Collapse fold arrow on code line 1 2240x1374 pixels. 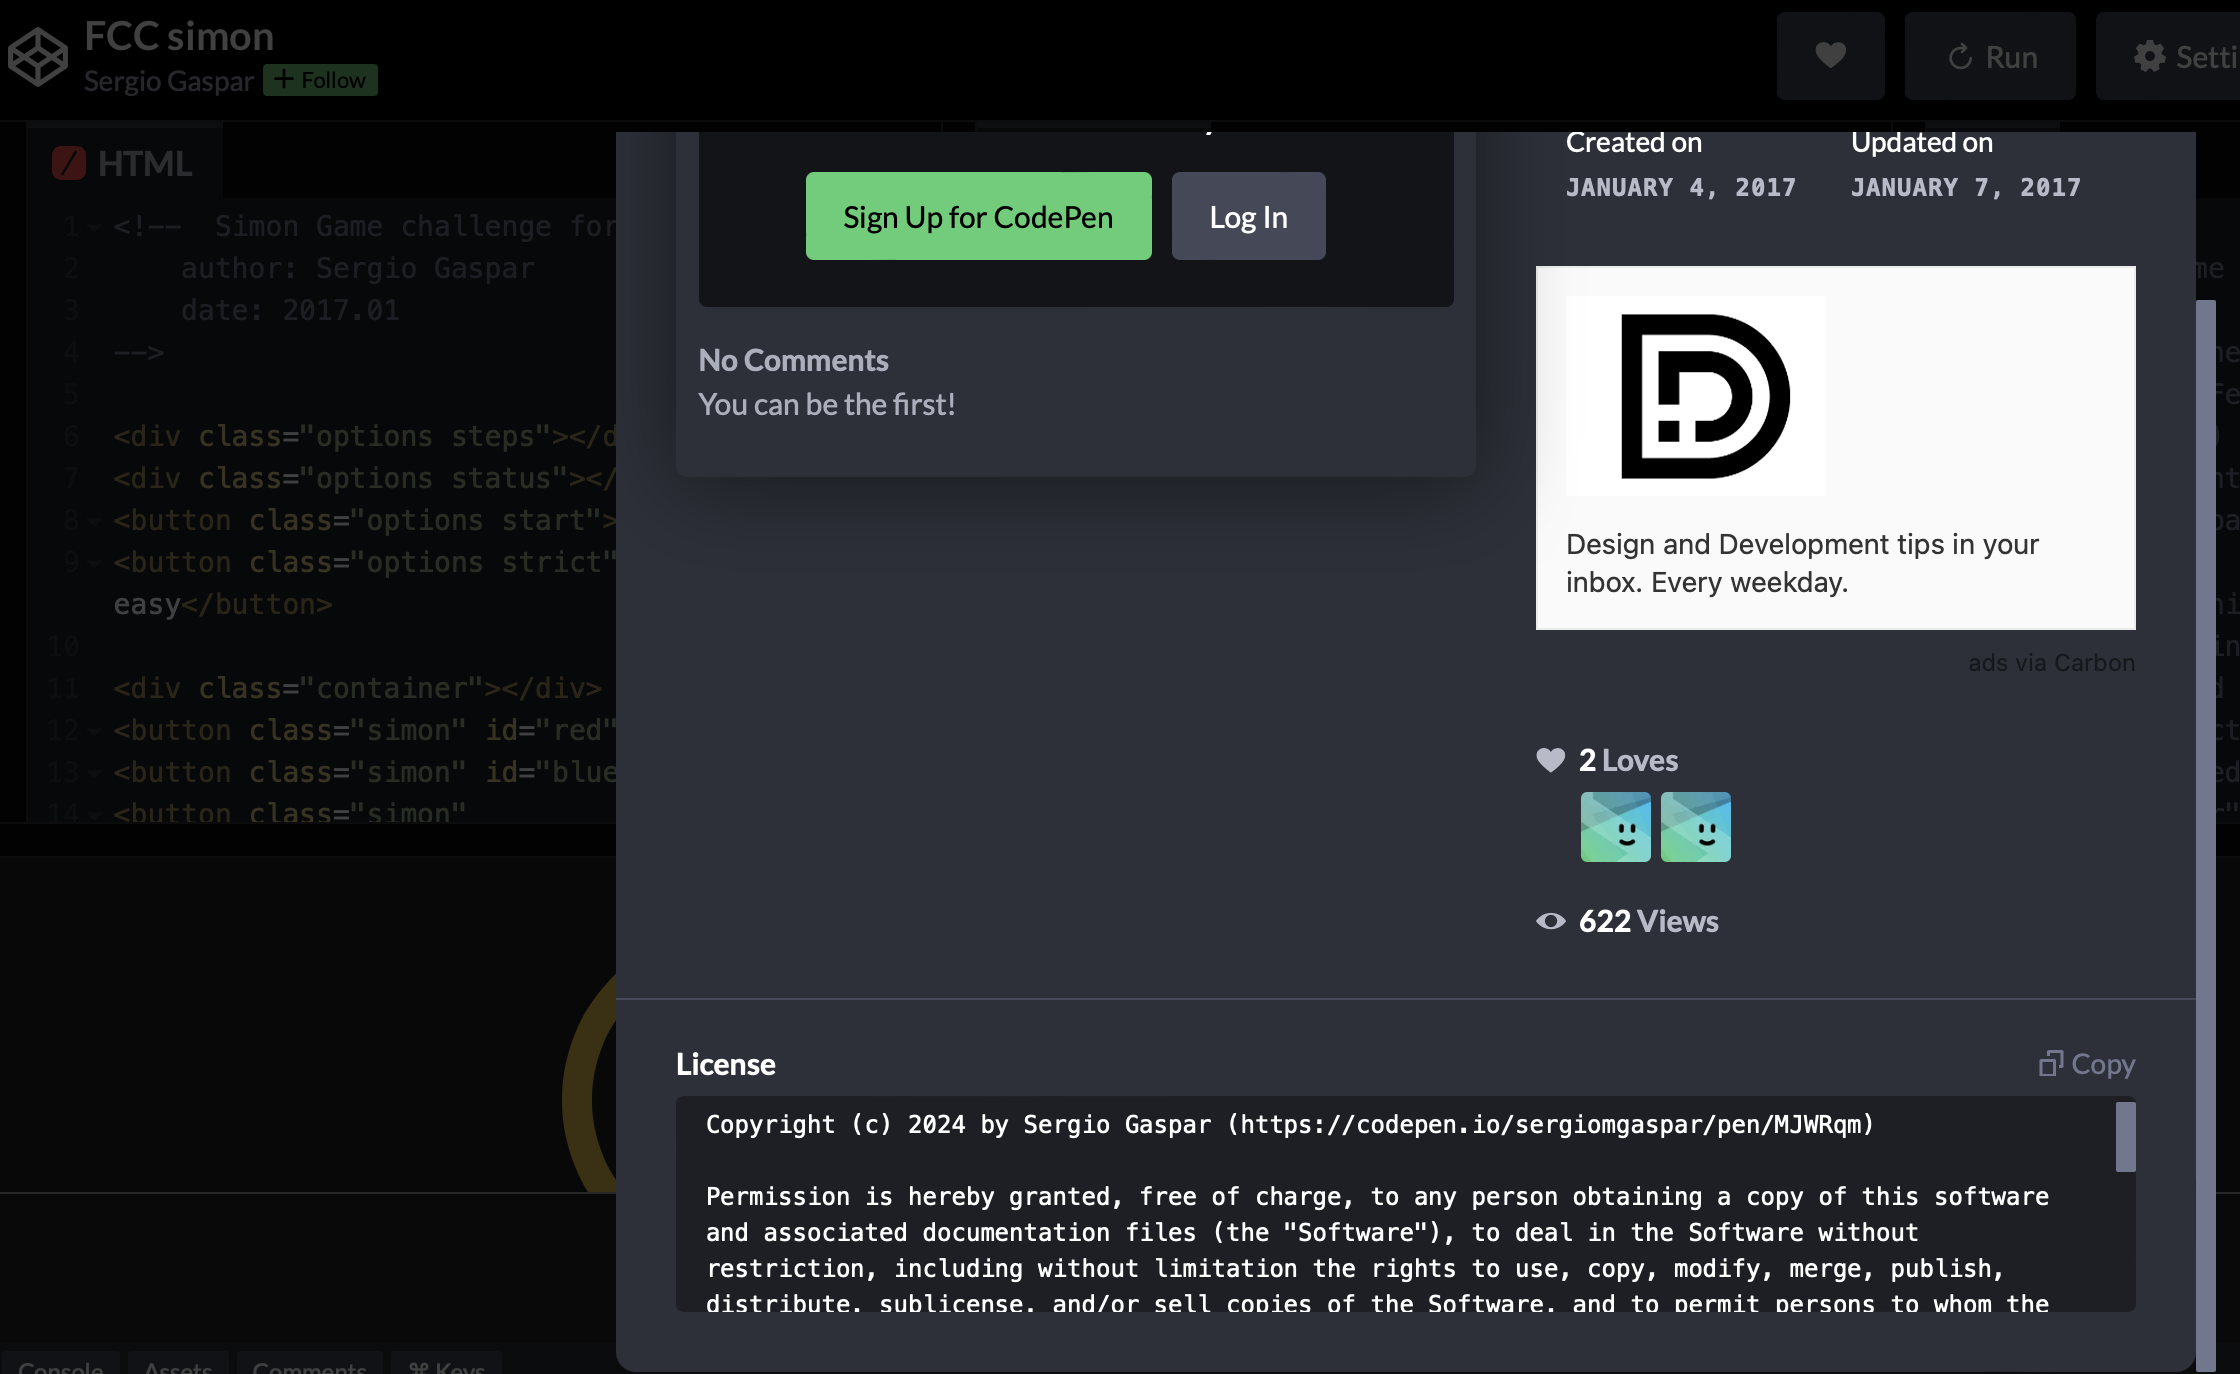pyautogui.click(x=94, y=227)
